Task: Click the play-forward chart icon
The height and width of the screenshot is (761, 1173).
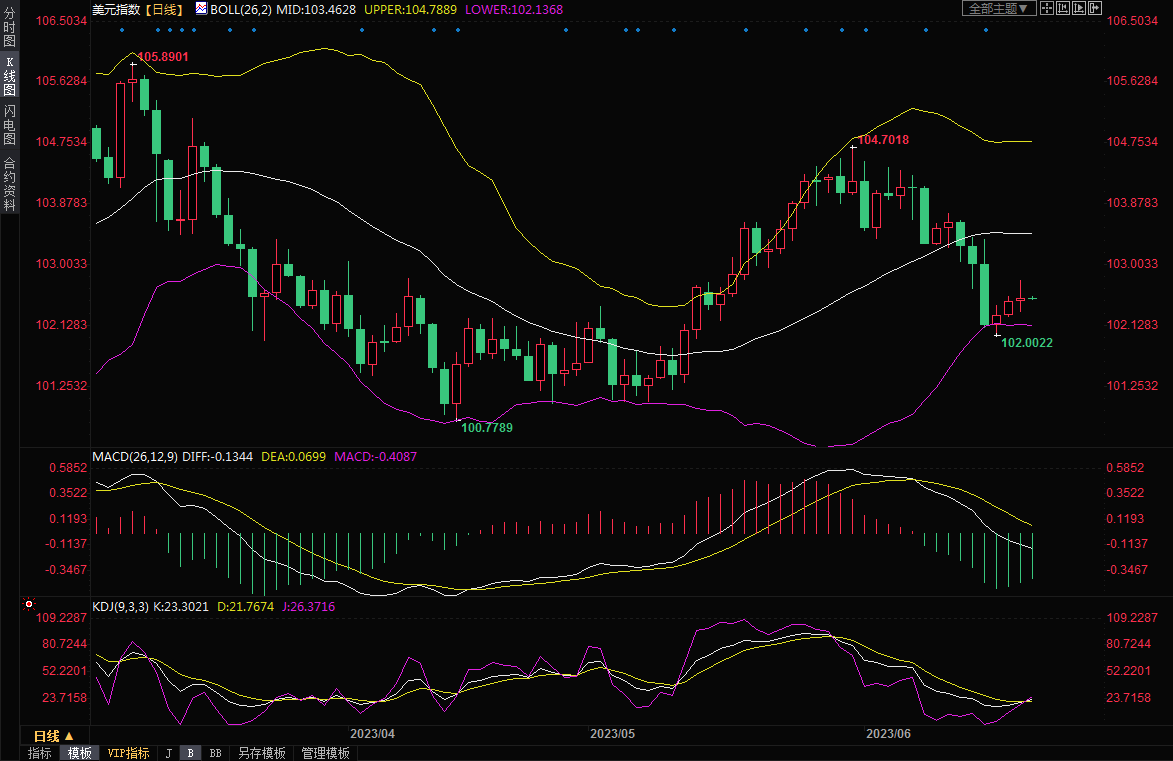Action: [1078, 8]
